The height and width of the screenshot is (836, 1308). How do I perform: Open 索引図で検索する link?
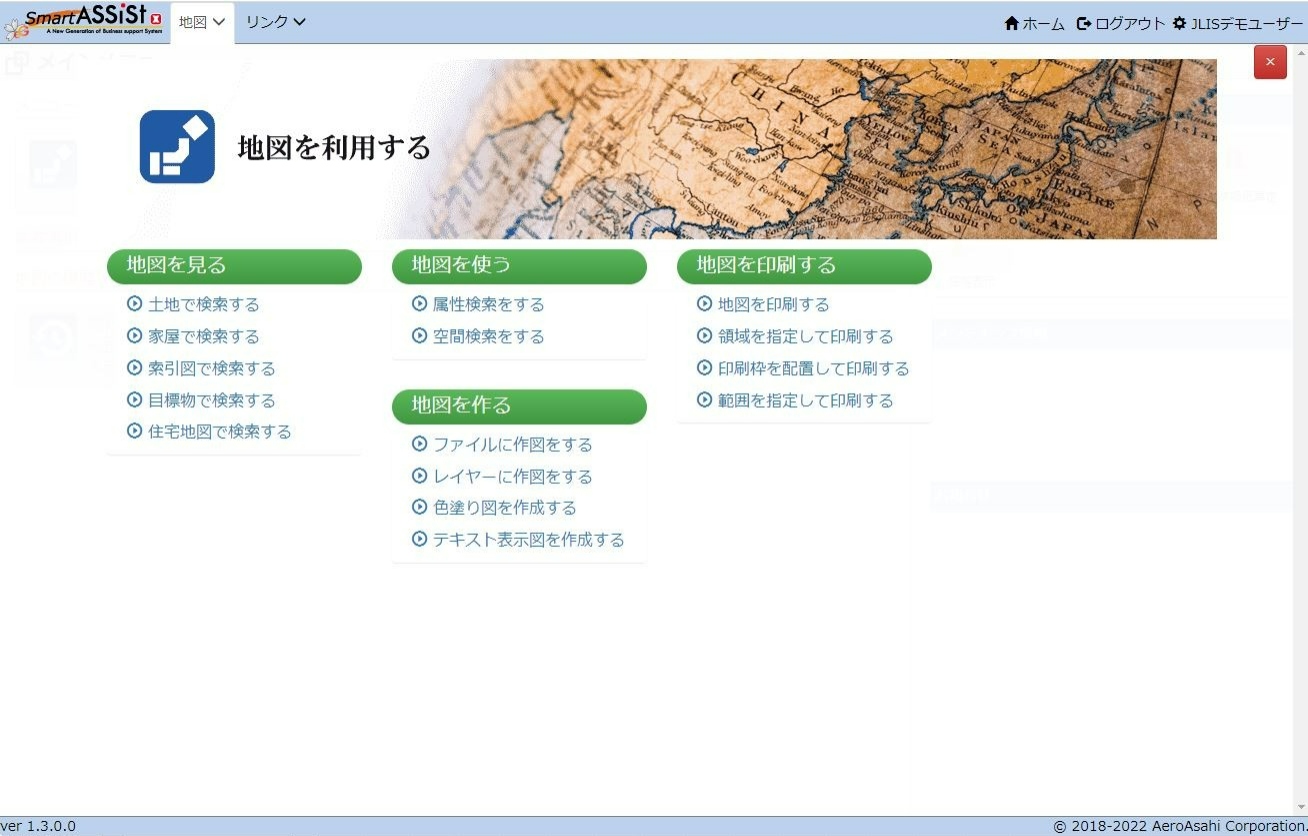211,368
